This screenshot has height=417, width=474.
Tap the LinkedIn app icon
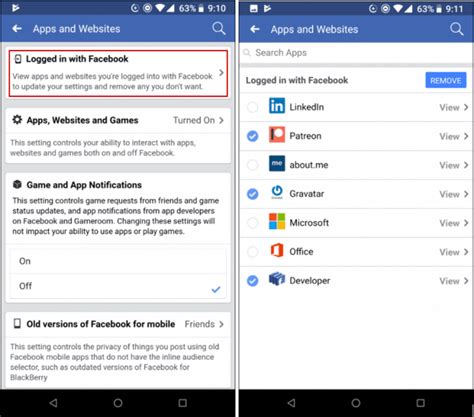click(x=277, y=106)
